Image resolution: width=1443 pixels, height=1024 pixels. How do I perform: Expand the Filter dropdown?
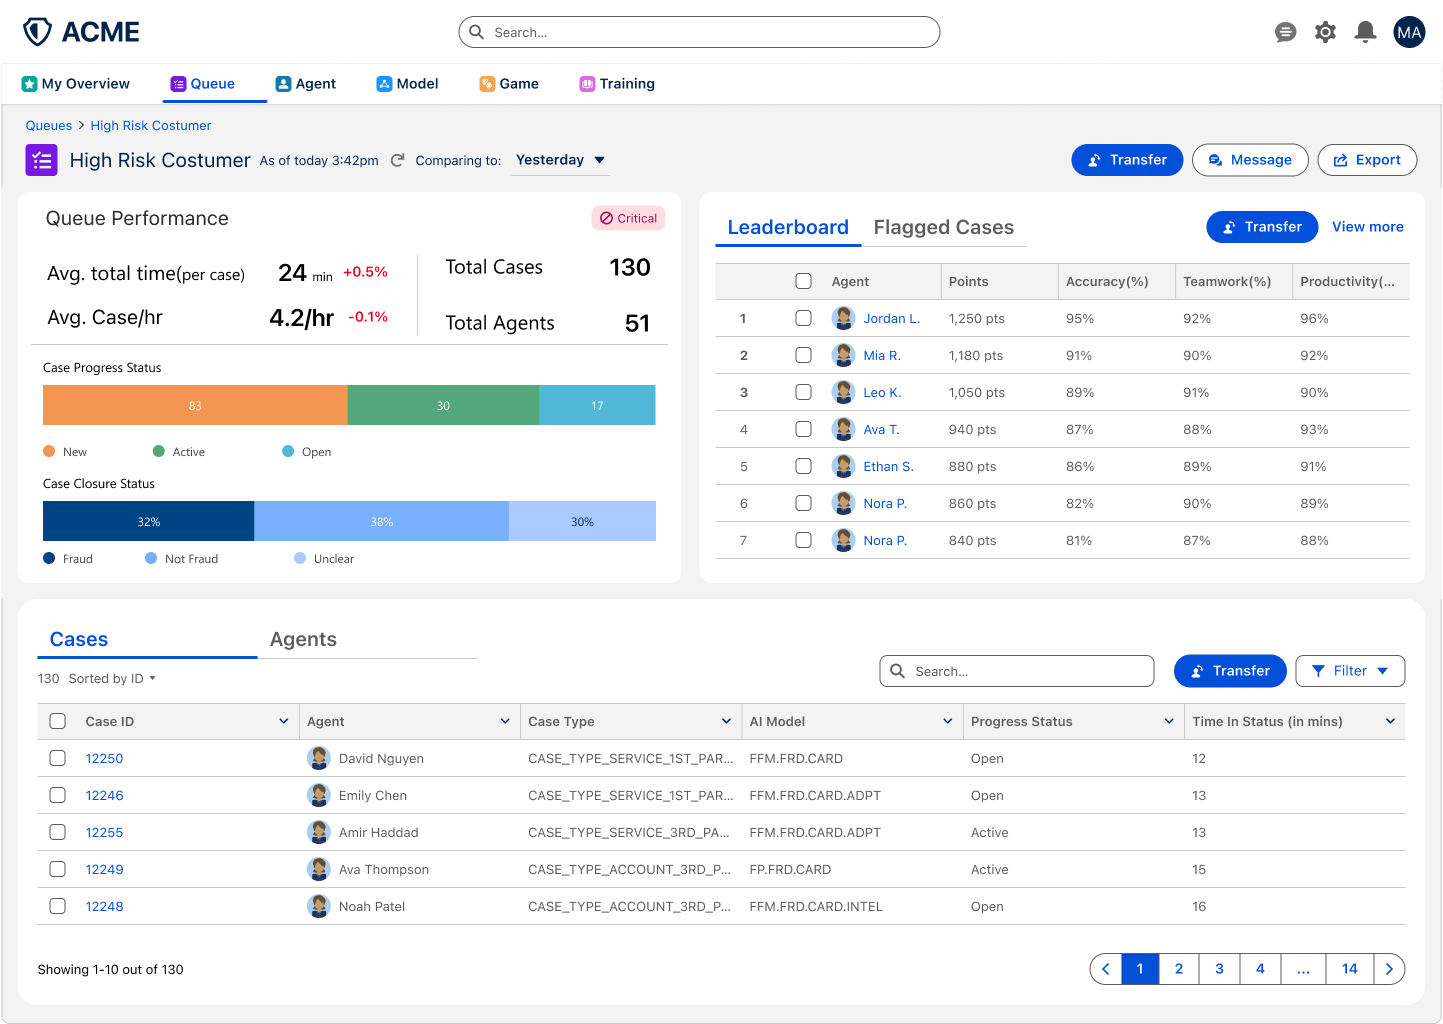click(1350, 671)
